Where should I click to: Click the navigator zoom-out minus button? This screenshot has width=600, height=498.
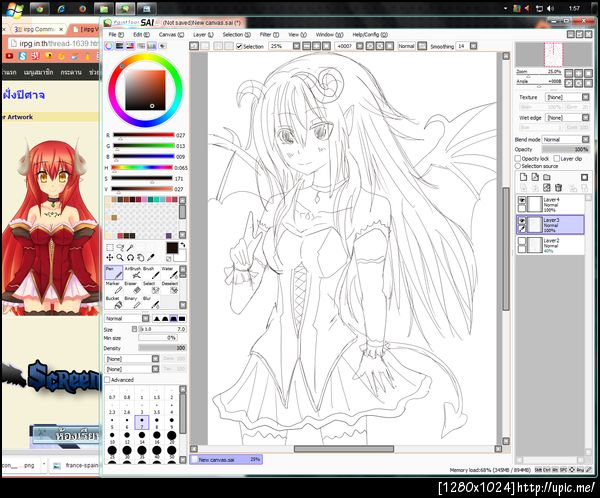tap(569, 73)
